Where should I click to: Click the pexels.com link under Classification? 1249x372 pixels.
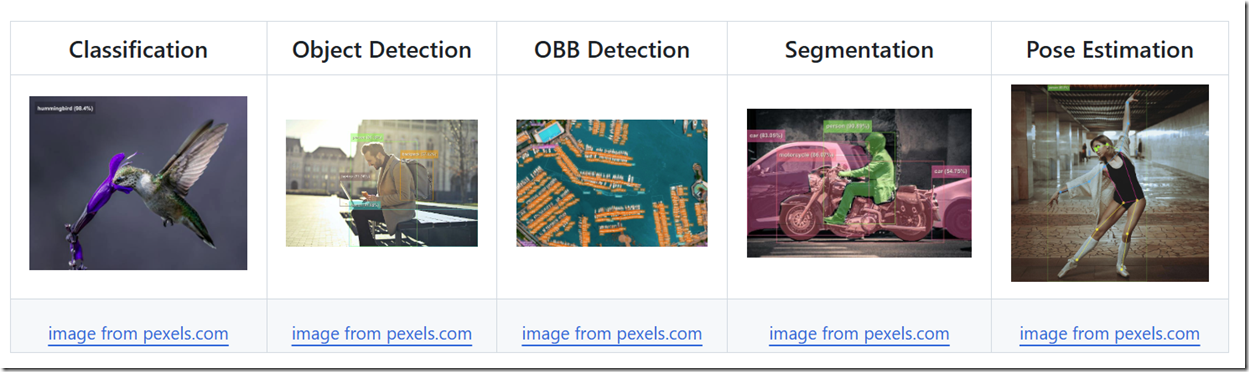138,334
